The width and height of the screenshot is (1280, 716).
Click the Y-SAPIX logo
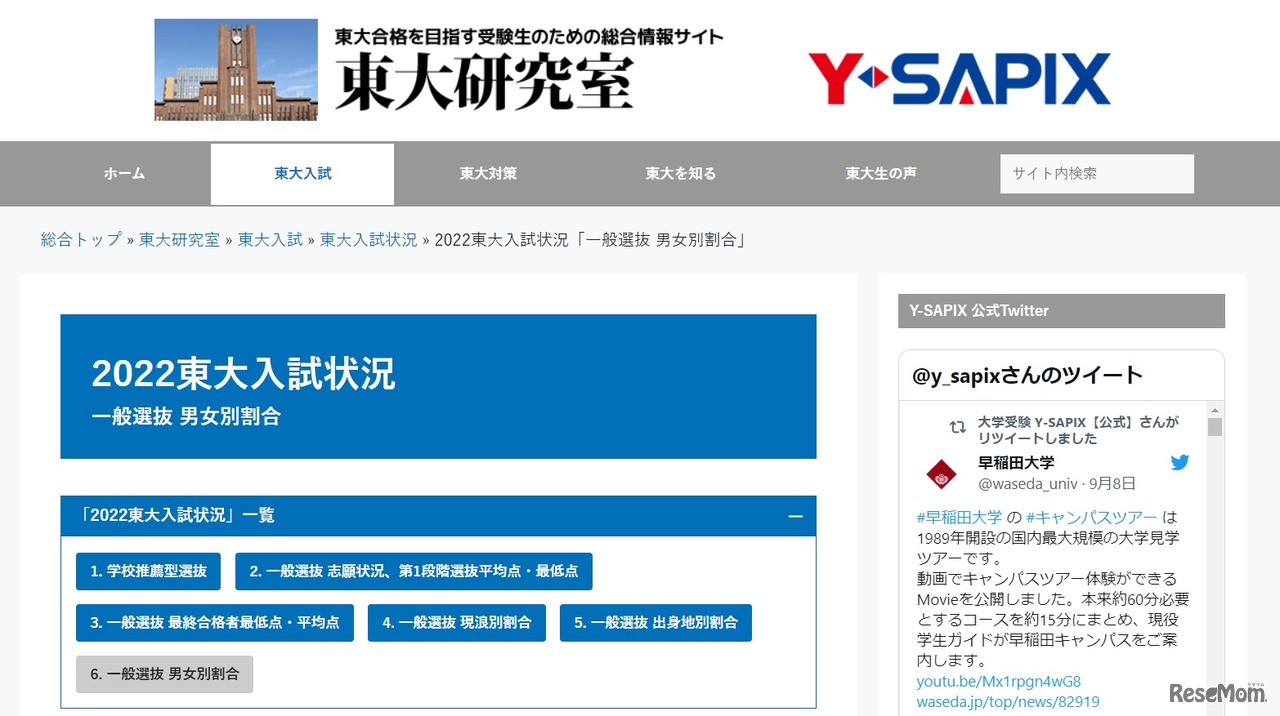958,79
